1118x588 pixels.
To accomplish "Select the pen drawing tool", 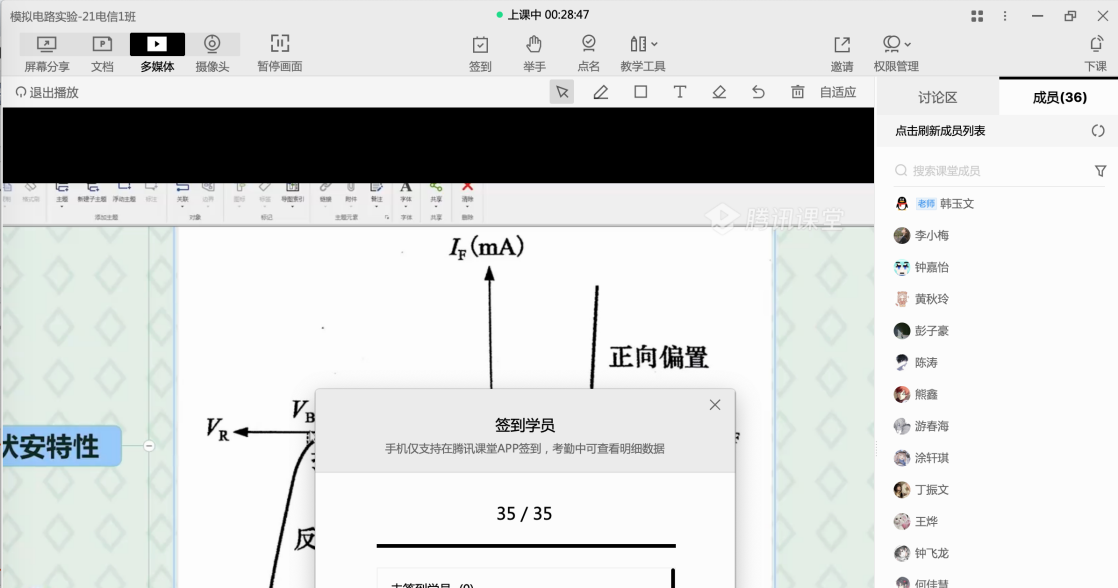I will (600, 92).
